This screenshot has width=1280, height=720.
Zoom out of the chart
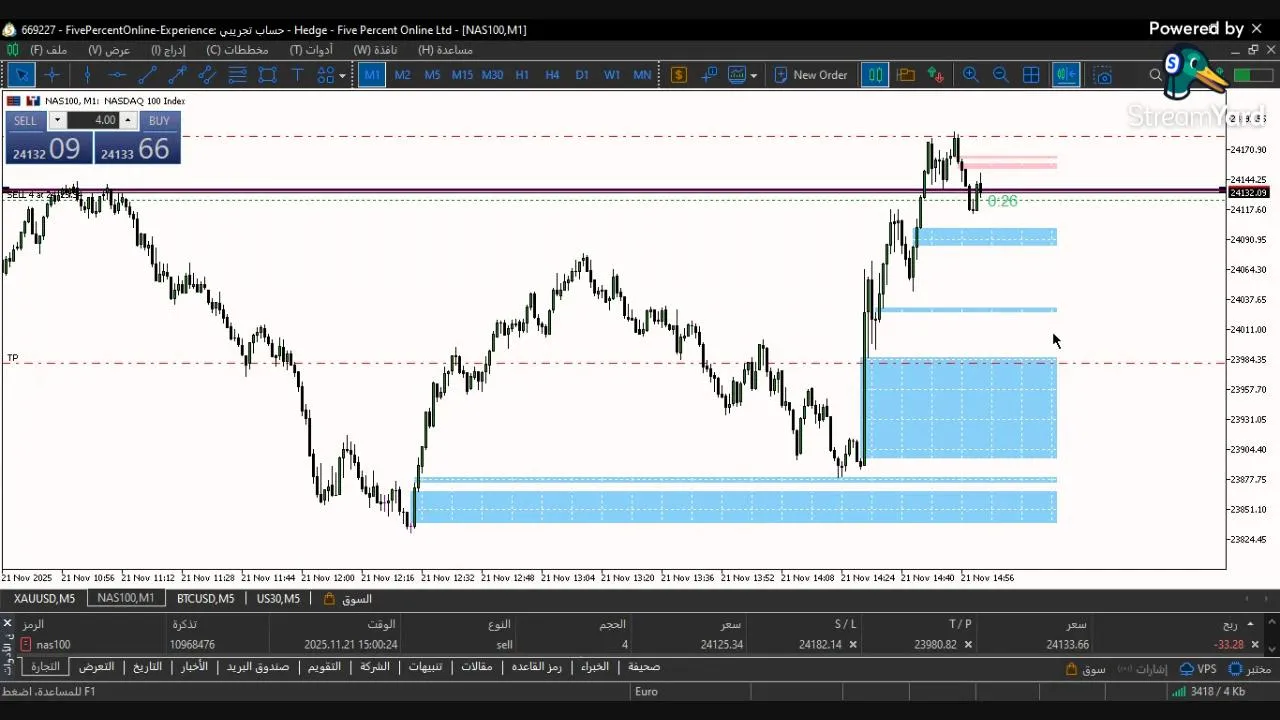(x=1000, y=75)
